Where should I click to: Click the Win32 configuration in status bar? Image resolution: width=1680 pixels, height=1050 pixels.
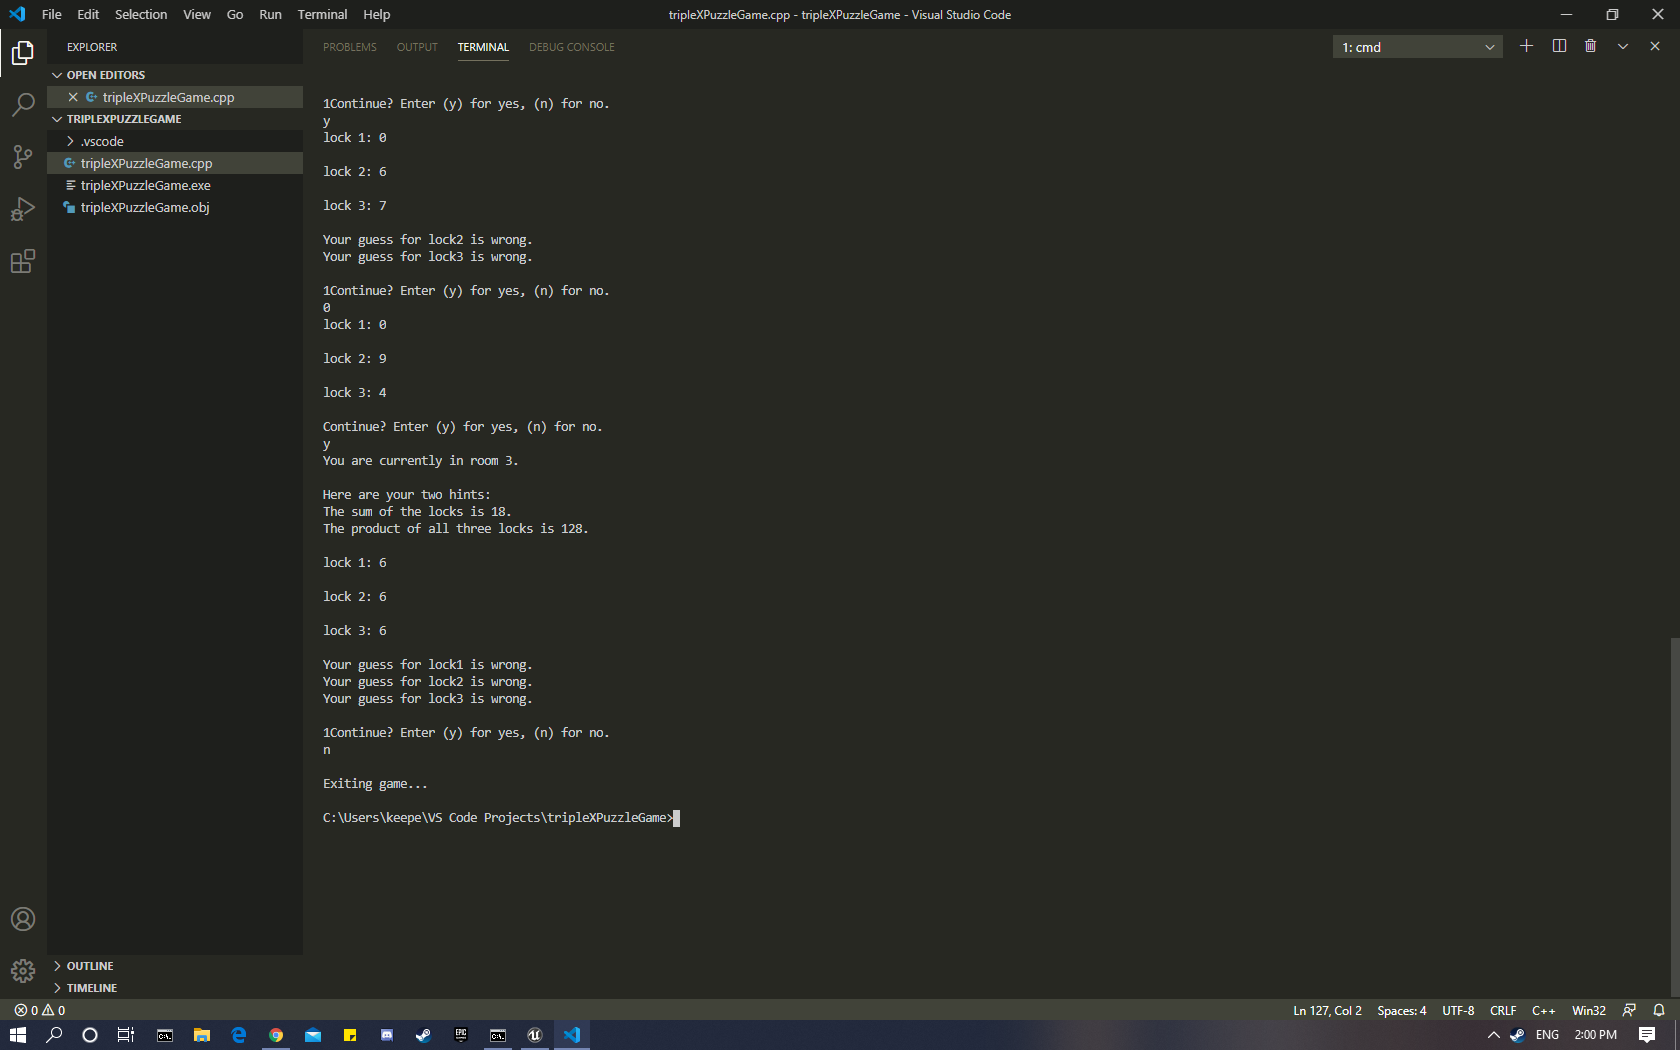click(1589, 1010)
